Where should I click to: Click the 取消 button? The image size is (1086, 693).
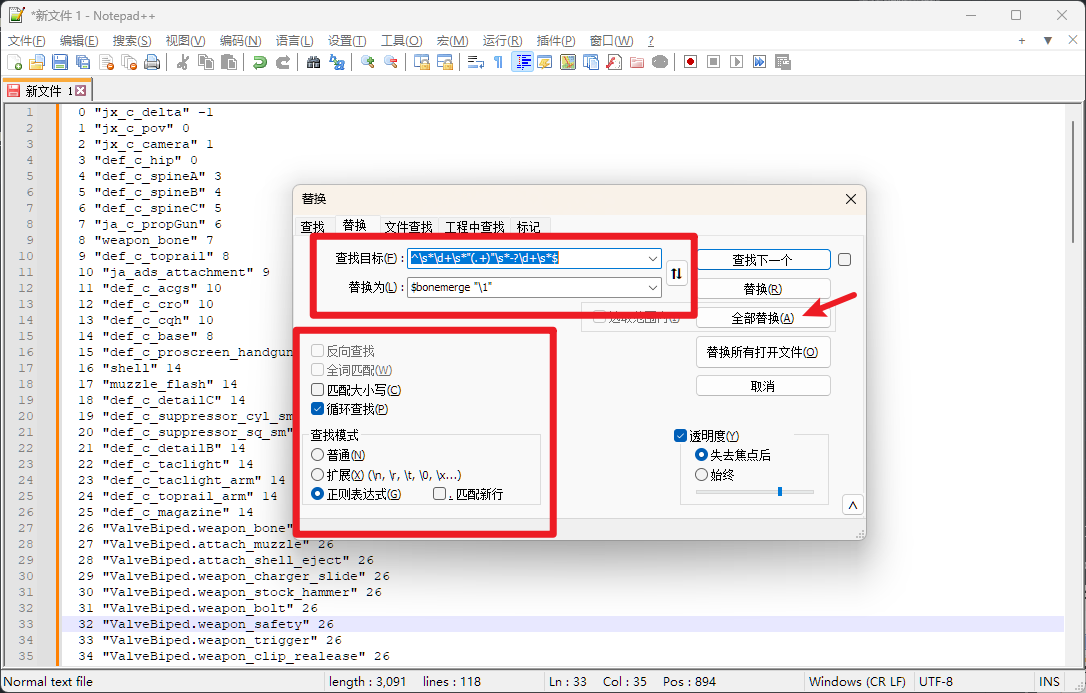tap(763, 386)
